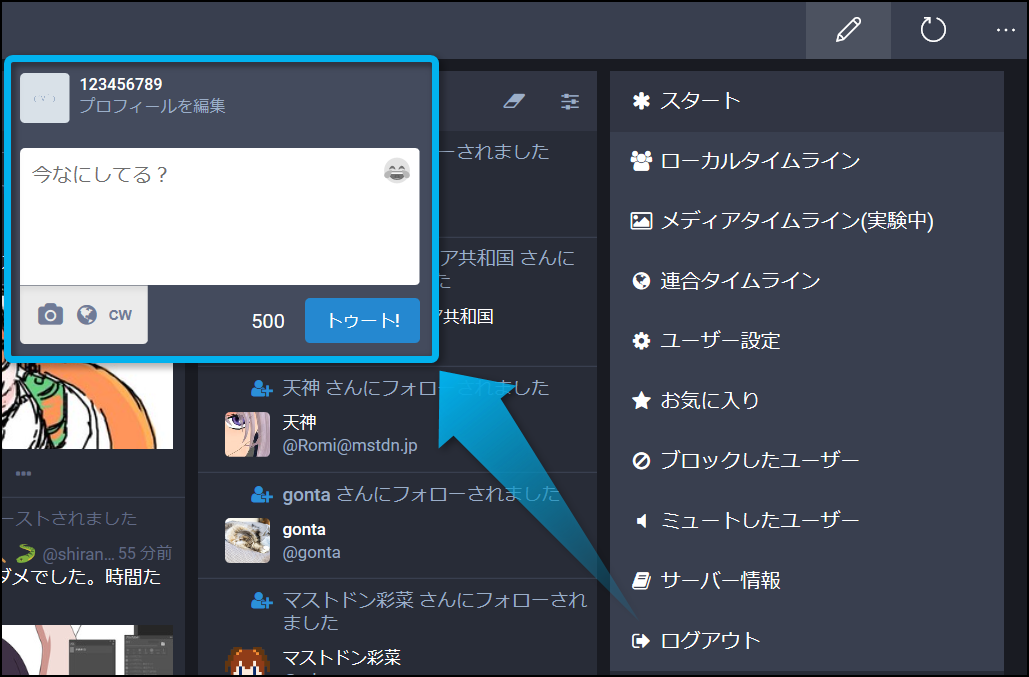Select 連合タイムライン menu item
1029x677 pixels.
[740, 281]
